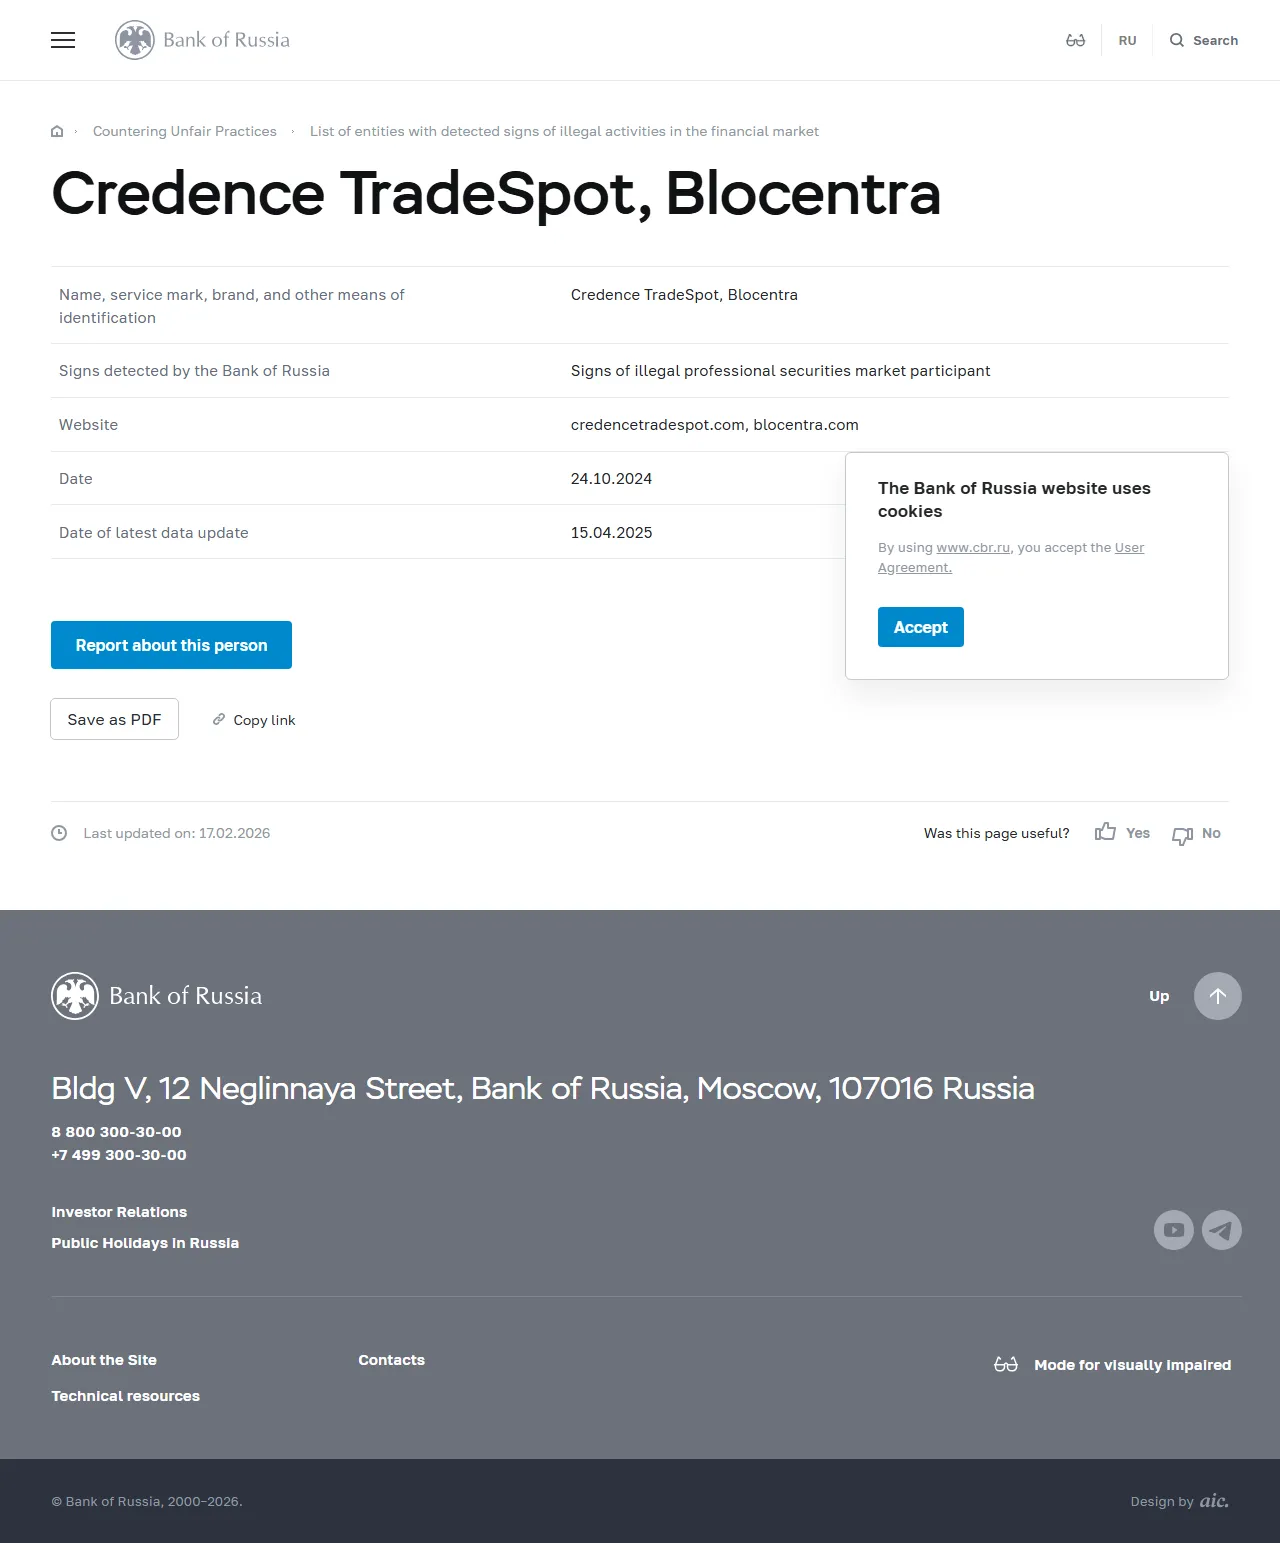Copy link to this page
Image resolution: width=1280 pixels, height=1543 pixels.
(254, 720)
